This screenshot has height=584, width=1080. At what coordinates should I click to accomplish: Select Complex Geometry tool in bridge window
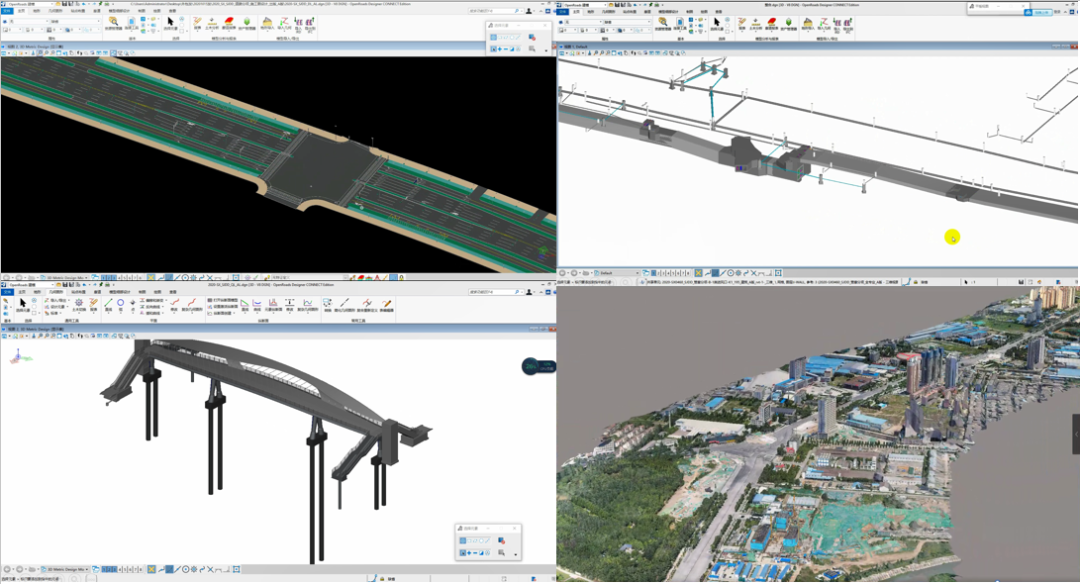pyautogui.click(x=191, y=302)
